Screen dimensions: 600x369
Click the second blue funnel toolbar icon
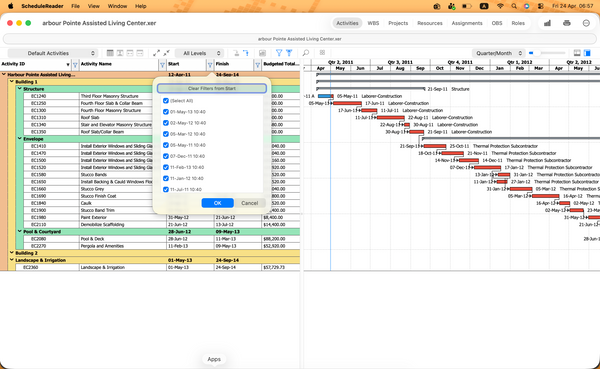[x=289, y=53]
